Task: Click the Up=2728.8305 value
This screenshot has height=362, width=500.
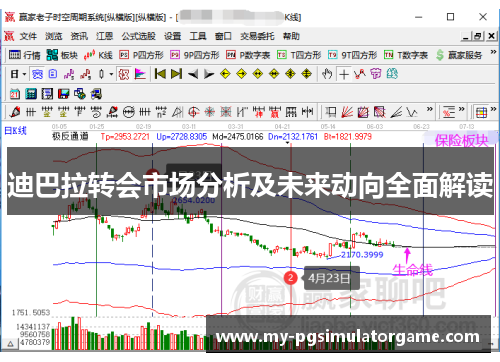Action: pos(182,136)
